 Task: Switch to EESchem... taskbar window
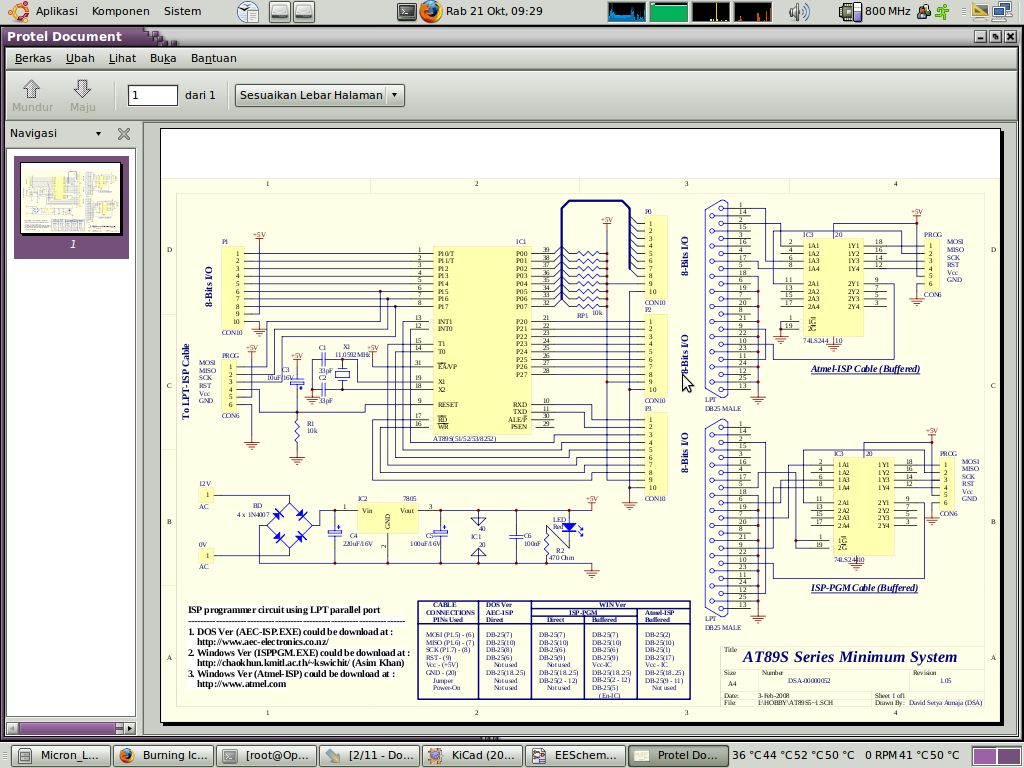tap(575, 756)
